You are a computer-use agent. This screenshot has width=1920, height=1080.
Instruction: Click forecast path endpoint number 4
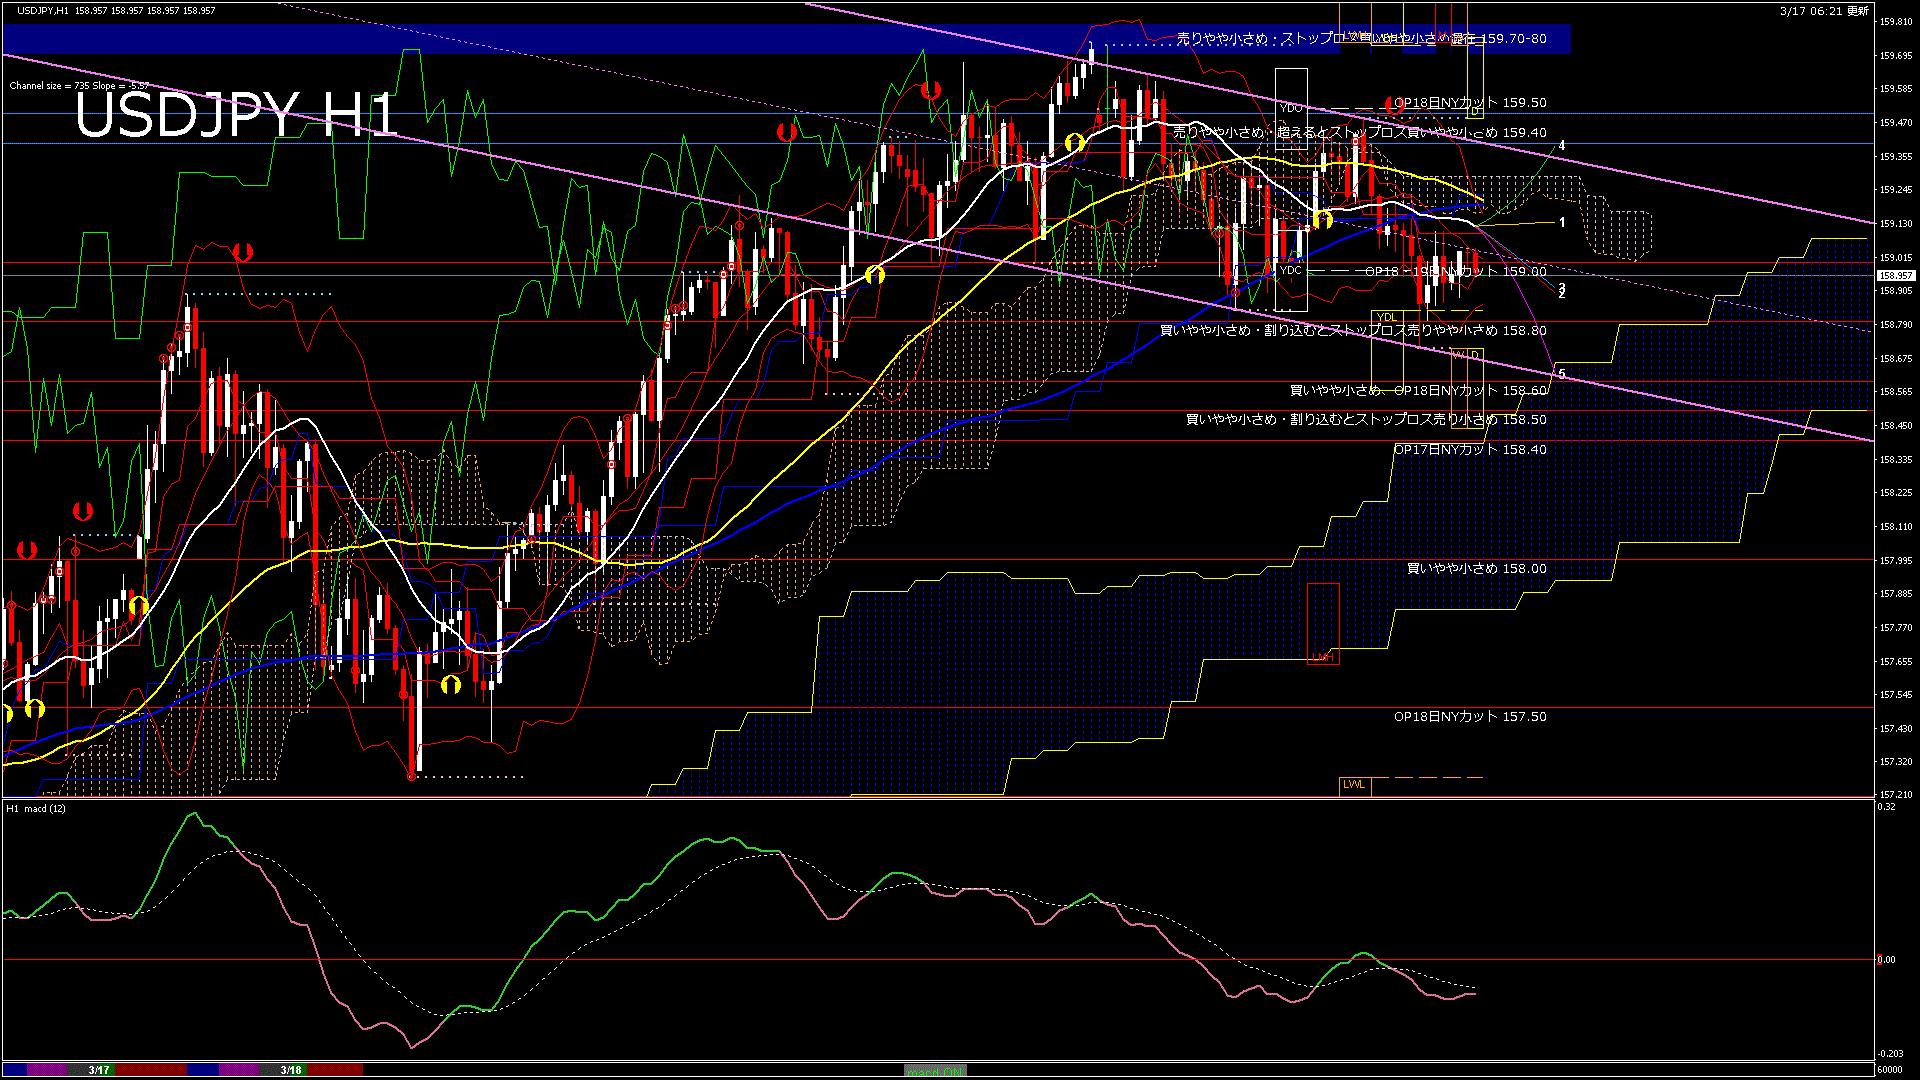click(1562, 146)
